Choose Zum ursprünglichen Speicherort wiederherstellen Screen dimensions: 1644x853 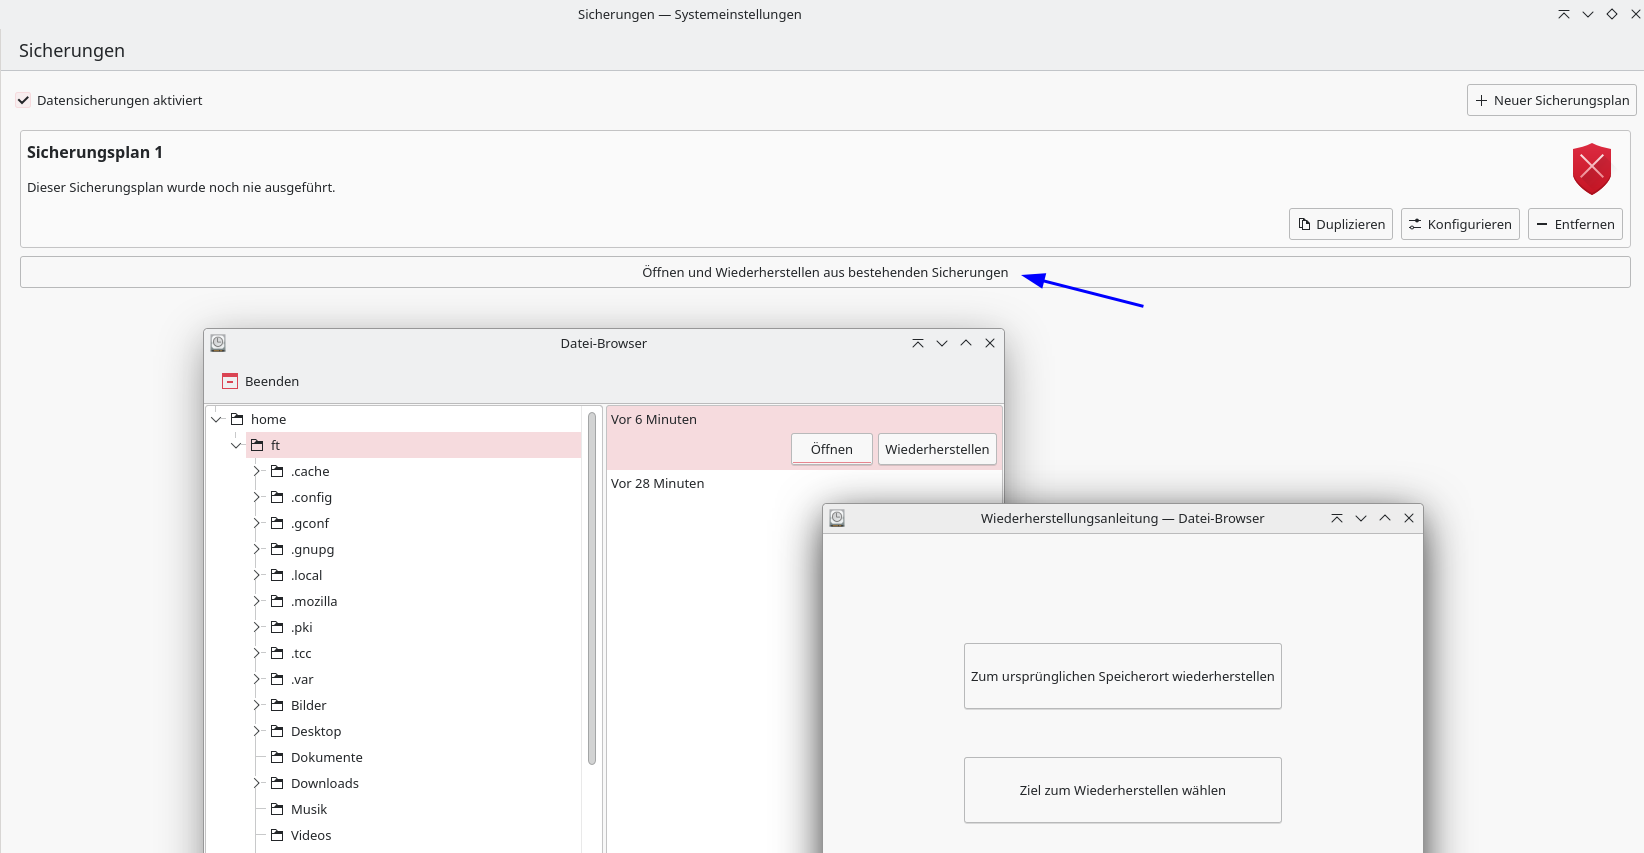click(x=1122, y=676)
